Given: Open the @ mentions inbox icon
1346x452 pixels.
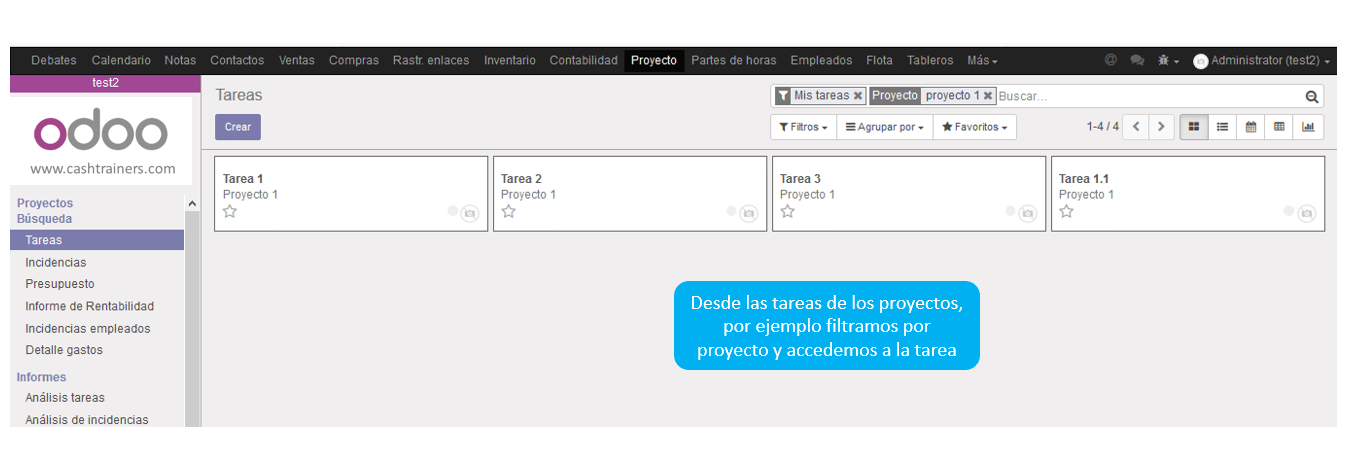Looking at the screenshot, I should [x=1111, y=61].
